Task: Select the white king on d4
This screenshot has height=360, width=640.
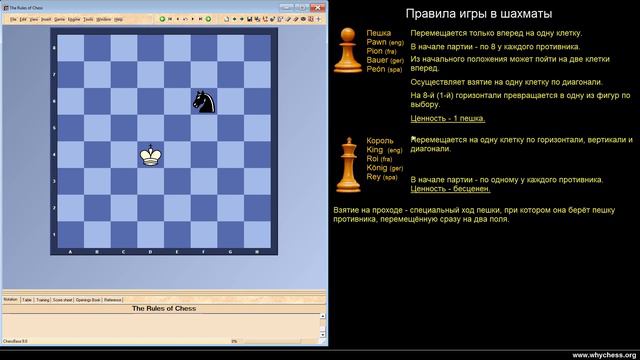Action: pos(151,155)
